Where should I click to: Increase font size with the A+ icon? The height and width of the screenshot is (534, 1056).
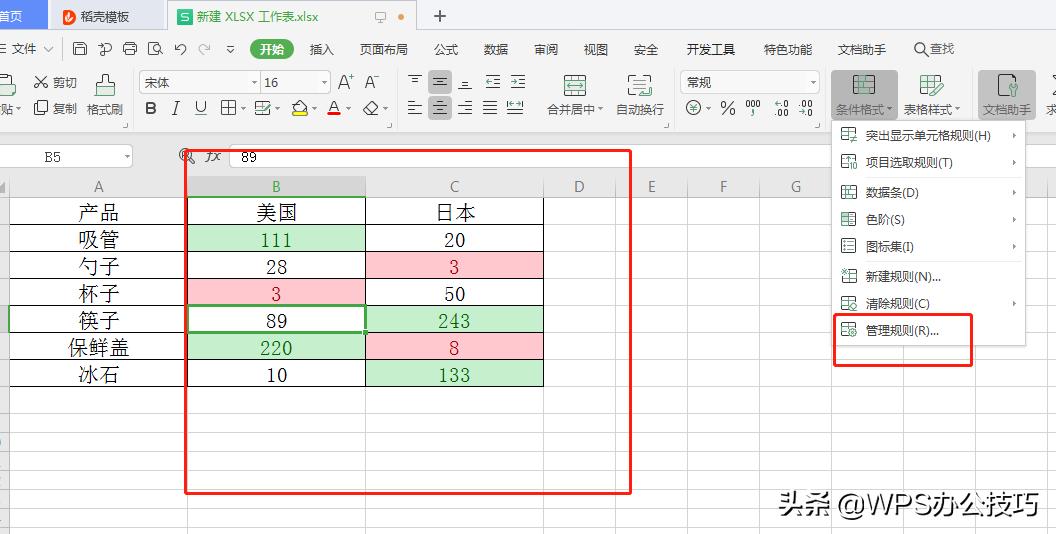(x=345, y=82)
